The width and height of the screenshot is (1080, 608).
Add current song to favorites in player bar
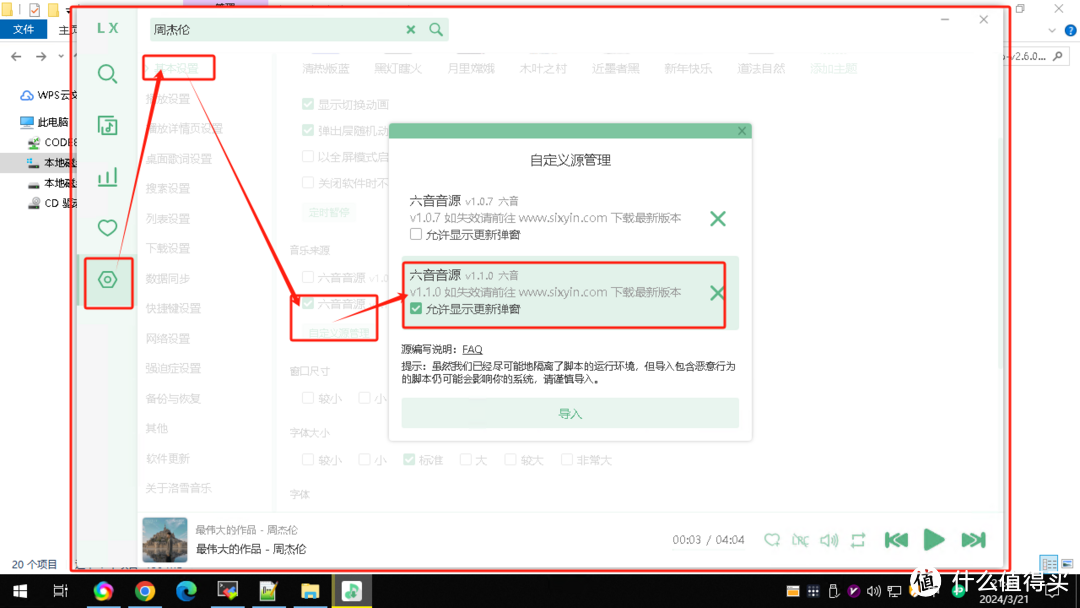tap(772, 540)
